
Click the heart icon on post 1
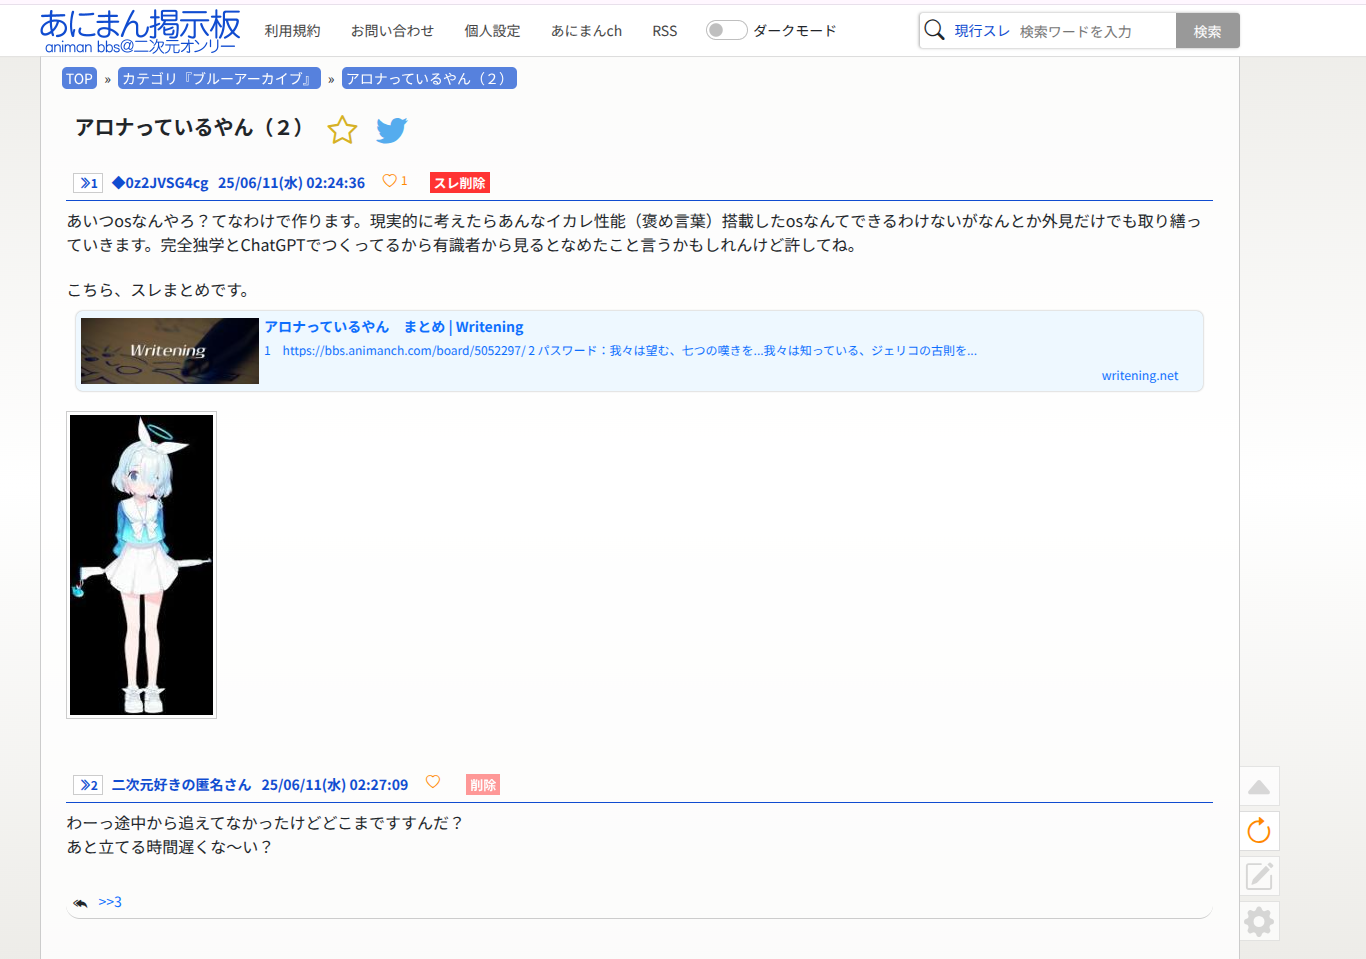(x=390, y=181)
